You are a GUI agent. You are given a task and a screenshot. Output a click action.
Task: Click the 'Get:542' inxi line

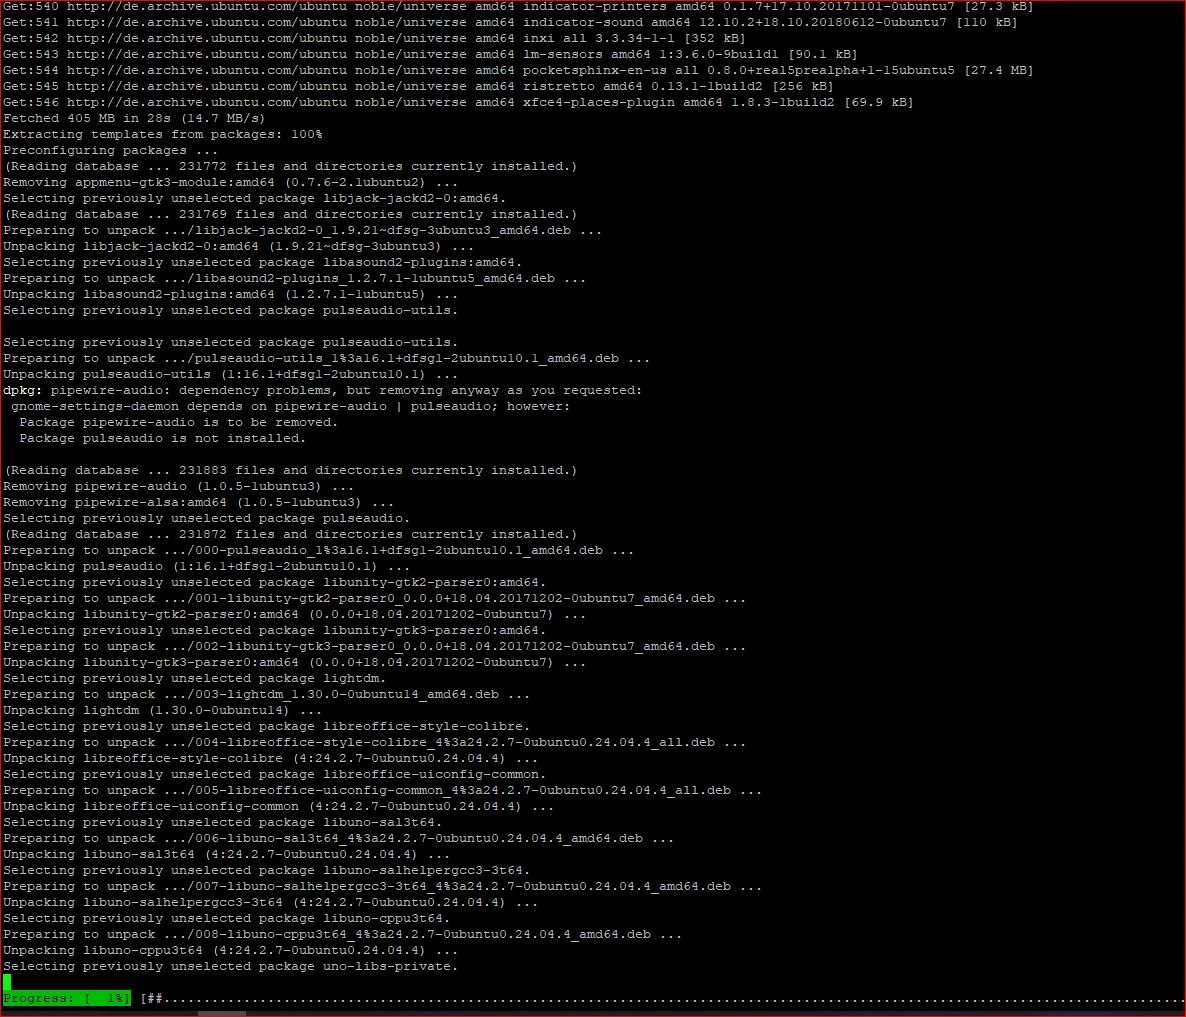[374, 38]
